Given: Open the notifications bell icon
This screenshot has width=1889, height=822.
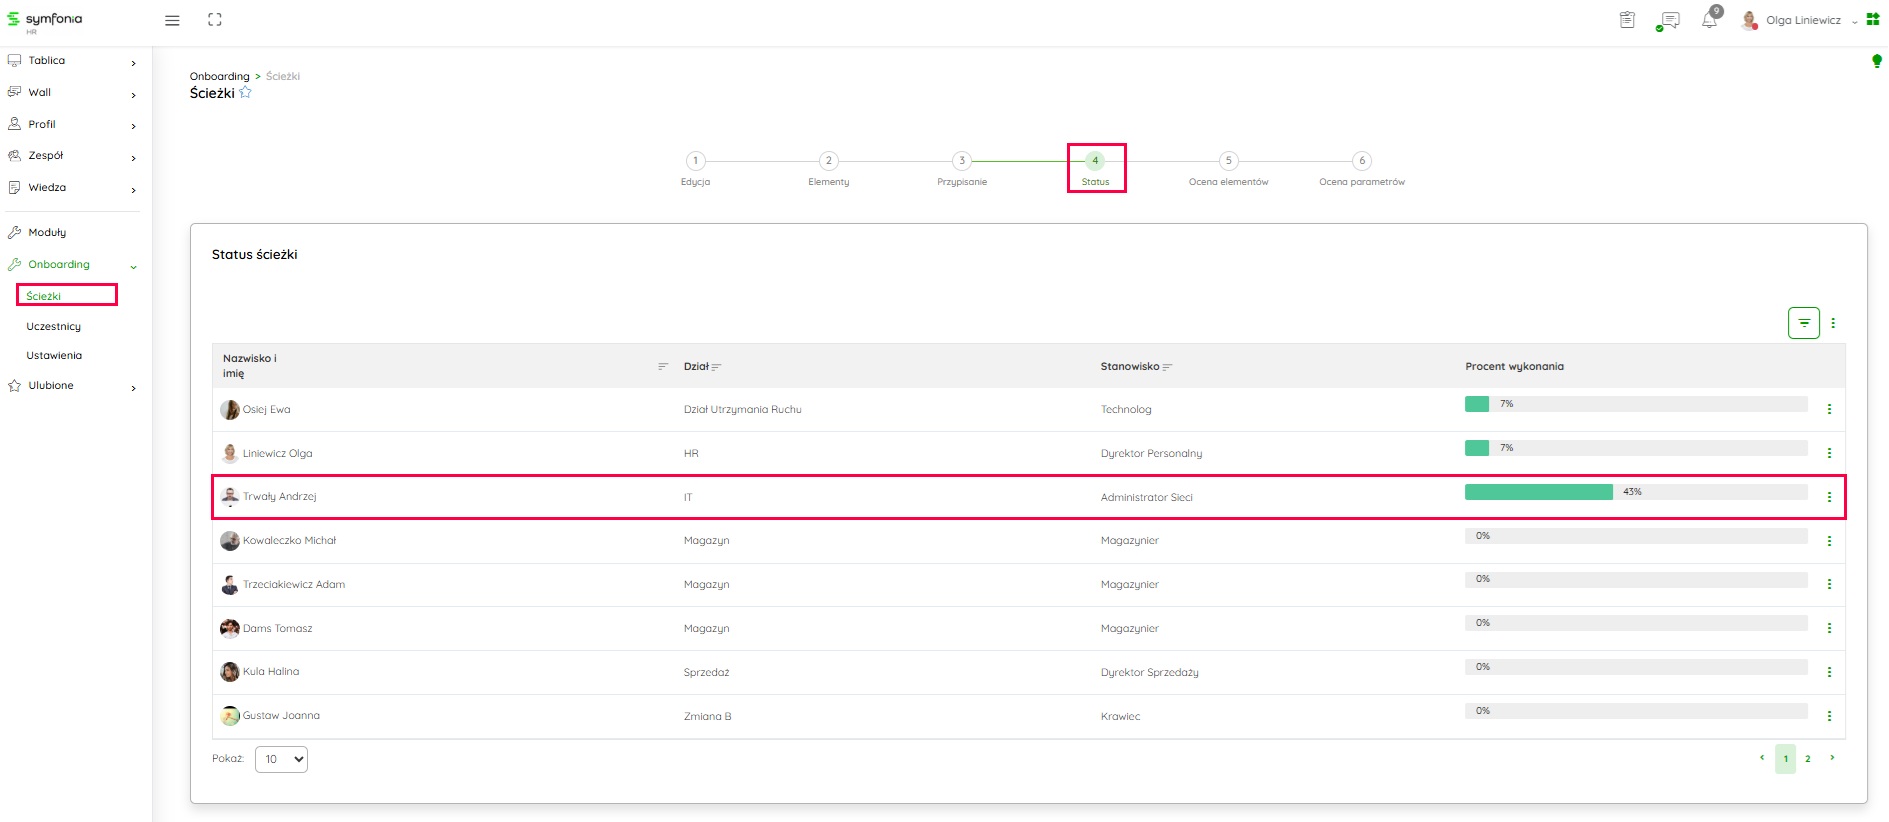Looking at the screenshot, I should [1710, 20].
